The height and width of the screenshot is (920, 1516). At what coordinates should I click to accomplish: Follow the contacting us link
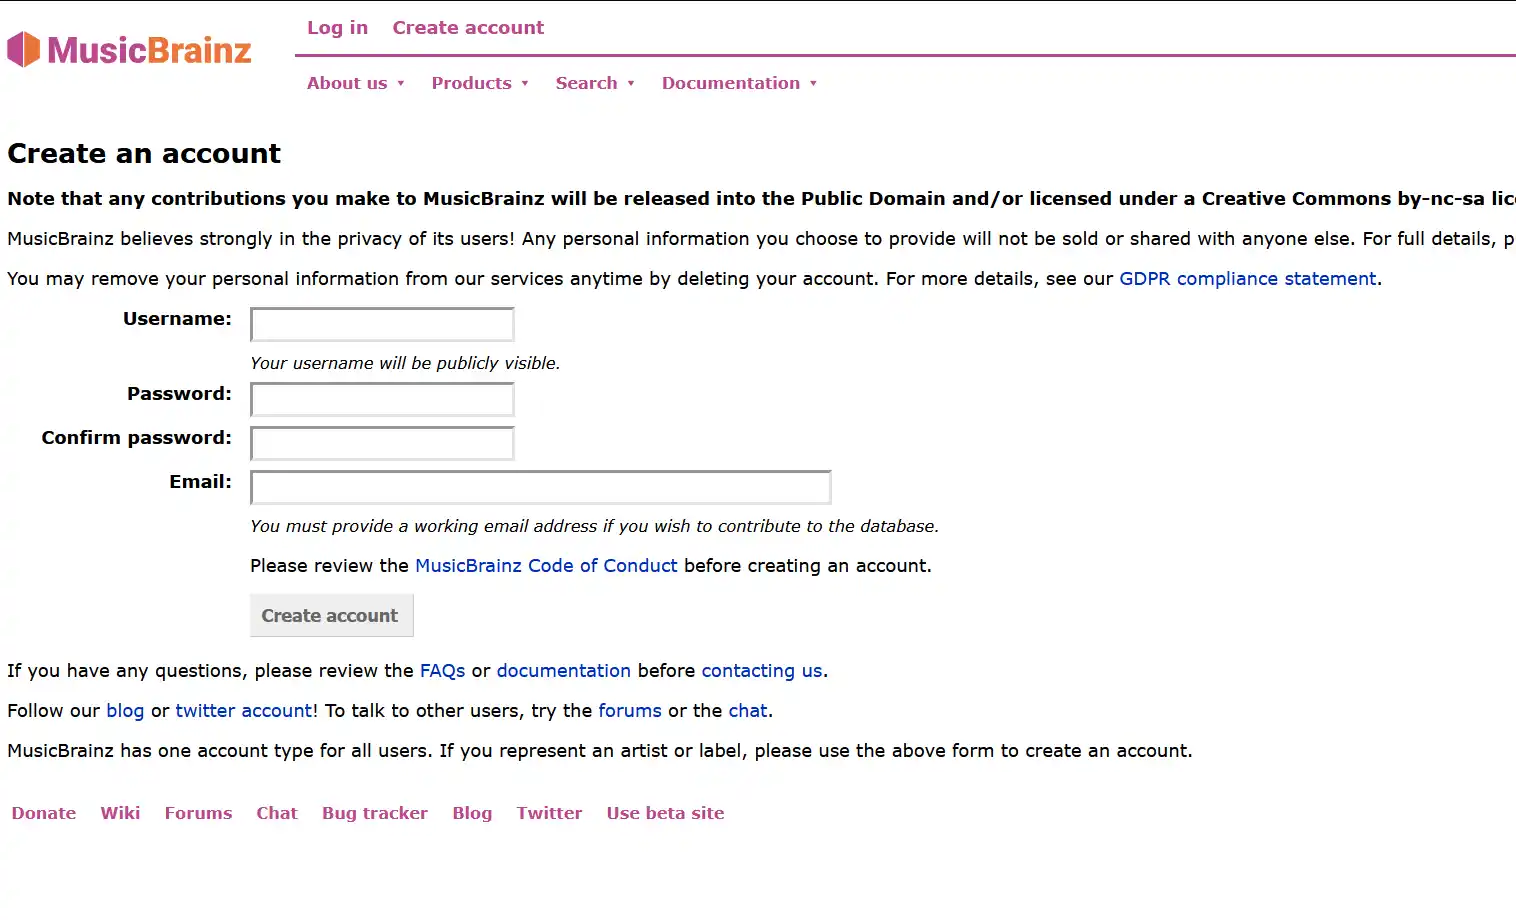[x=762, y=671]
